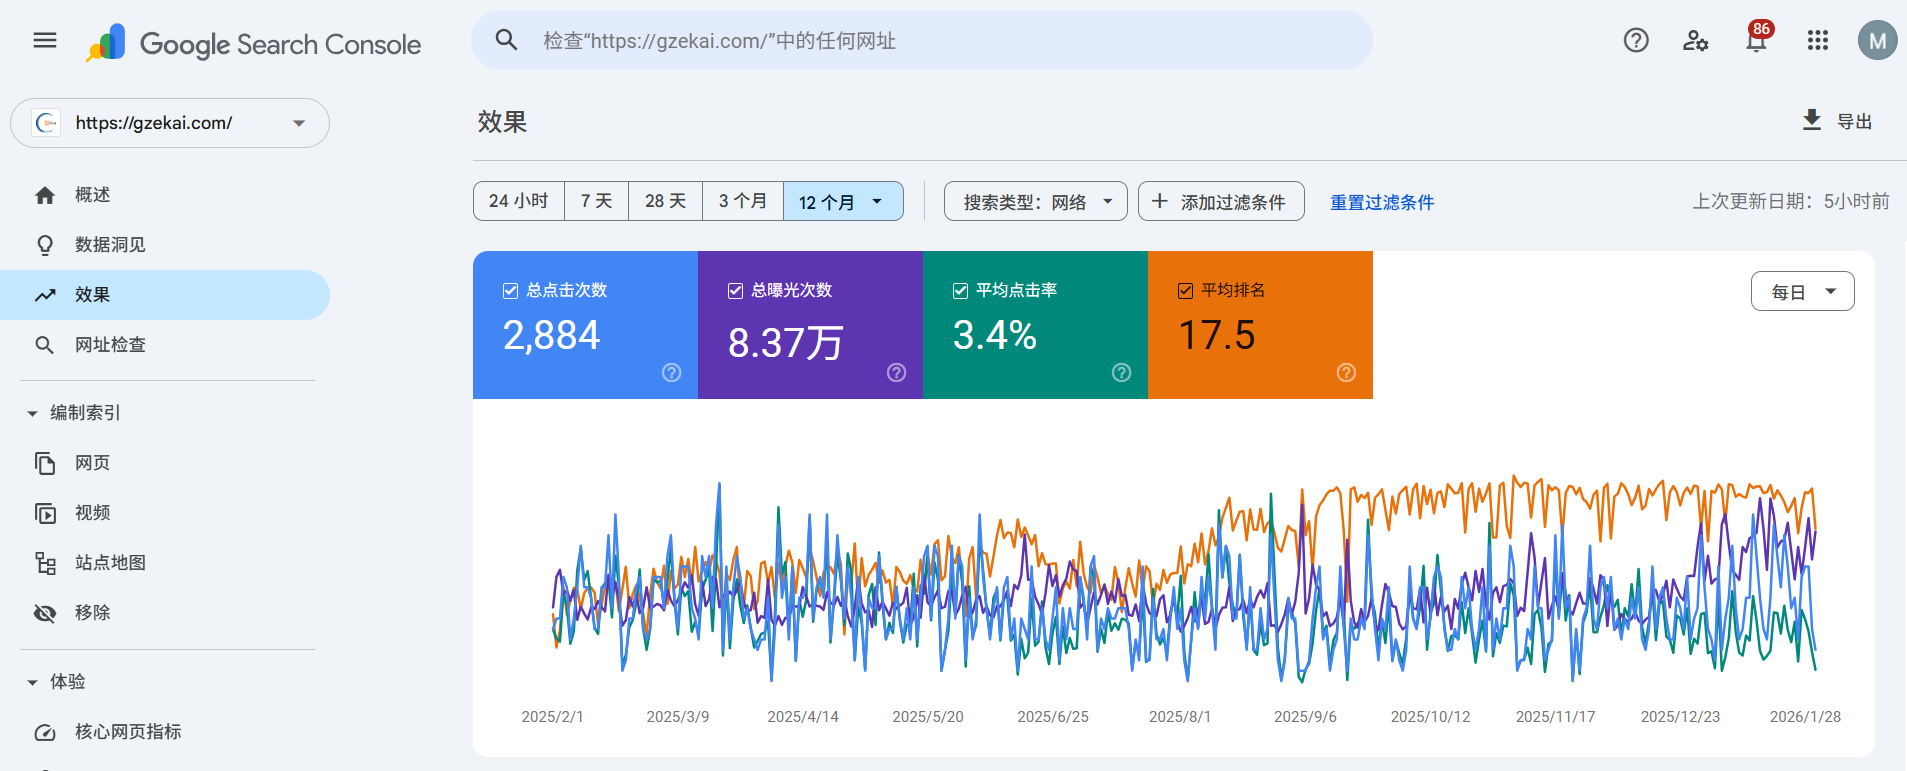Viewport: 1907px width, 771px height.
Task: Expand the 每日 granularity dropdown
Action: (1802, 292)
